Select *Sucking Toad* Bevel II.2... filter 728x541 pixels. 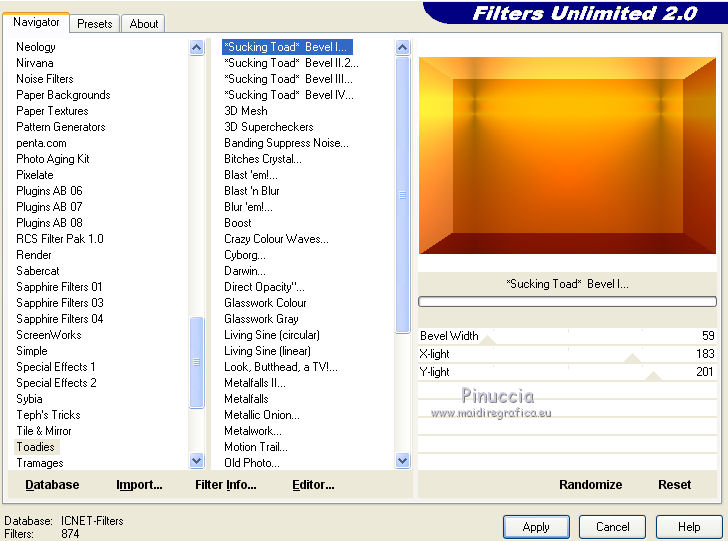click(291, 63)
